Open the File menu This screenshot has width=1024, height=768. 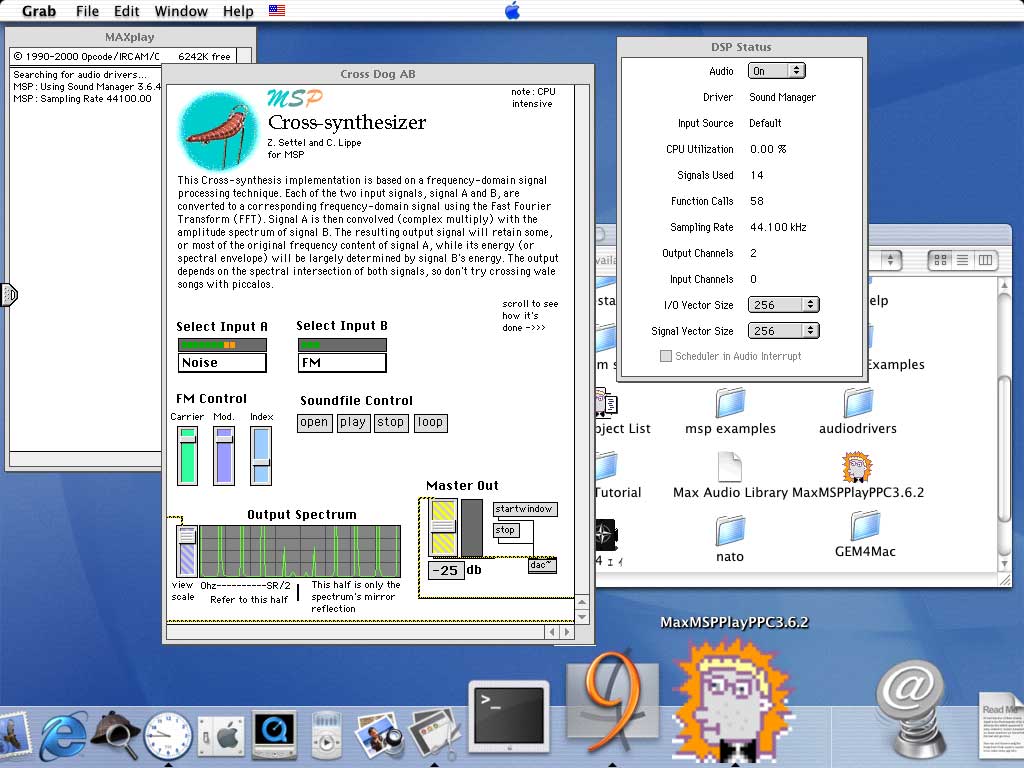point(87,11)
